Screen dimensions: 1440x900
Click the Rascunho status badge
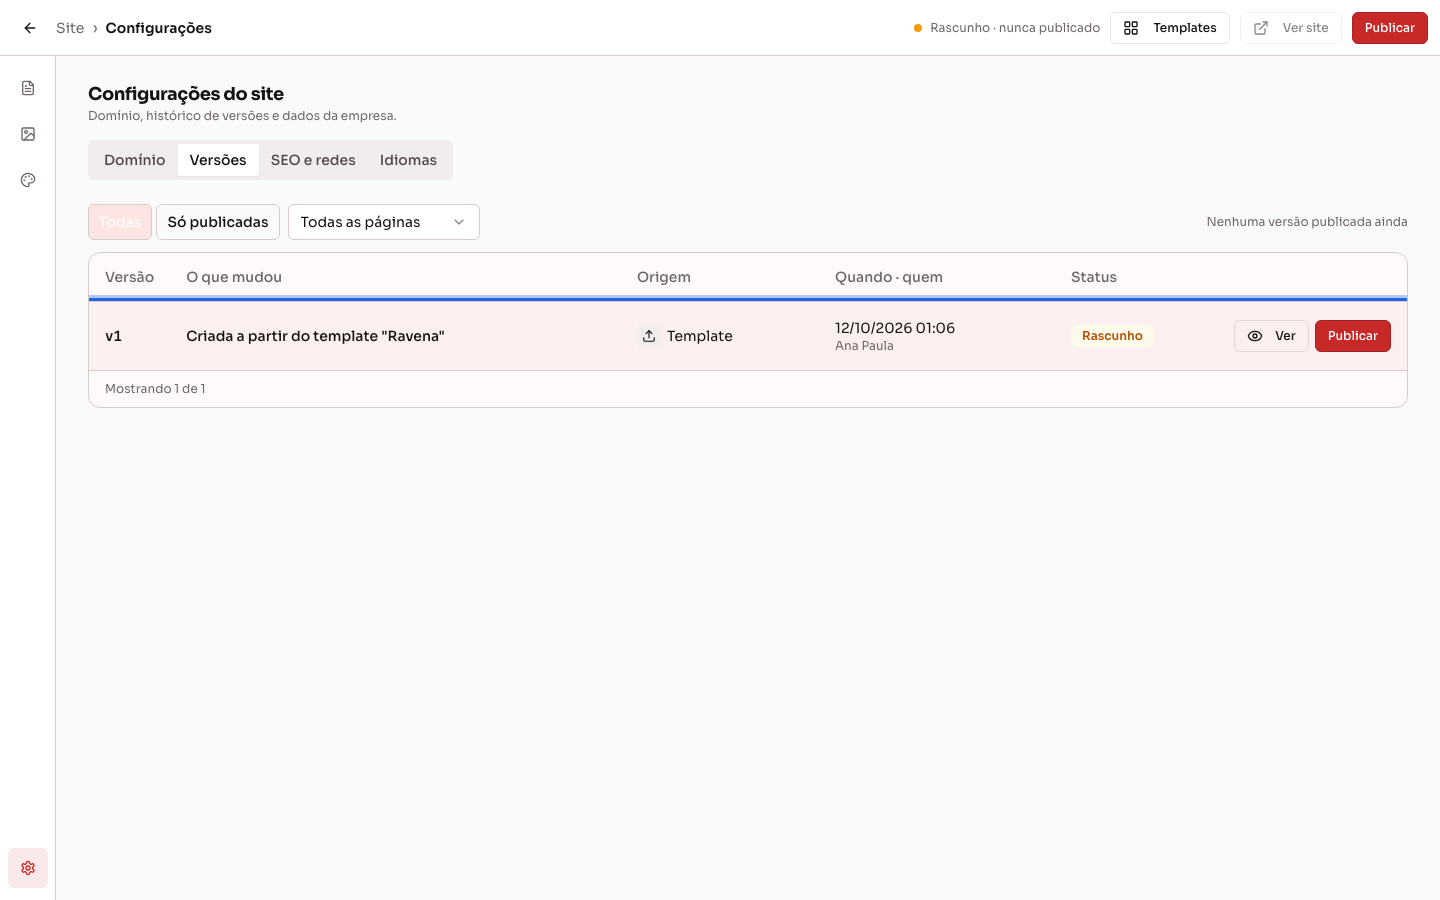coord(1112,336)
